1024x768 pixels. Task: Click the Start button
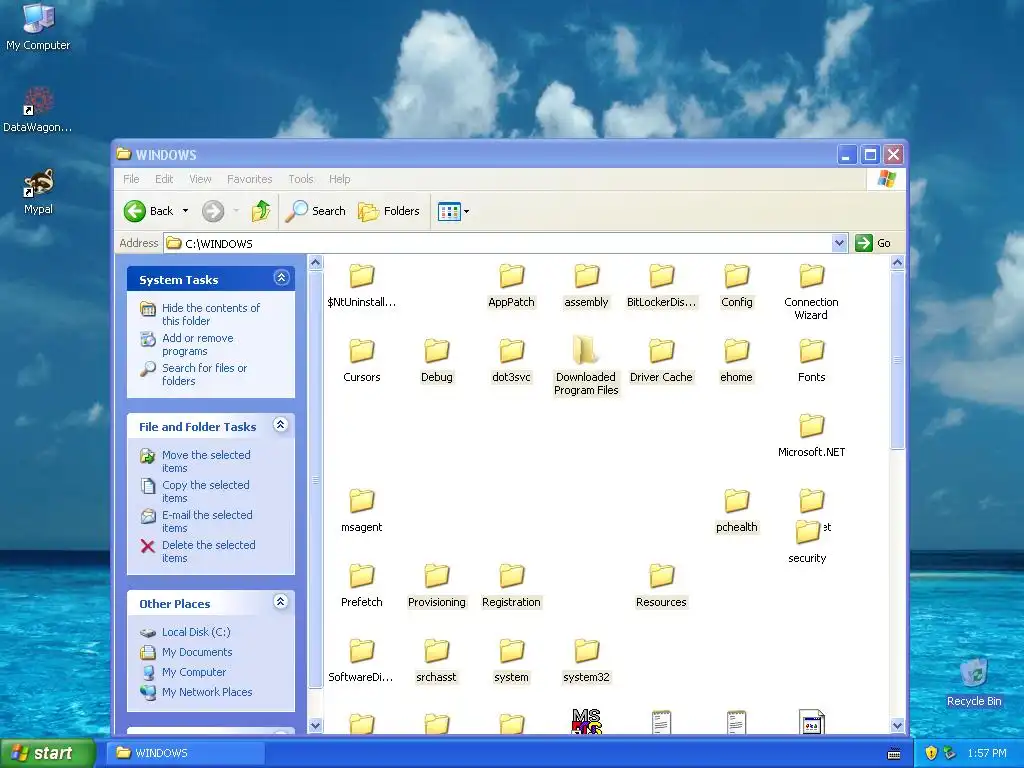tap(47, 753)
